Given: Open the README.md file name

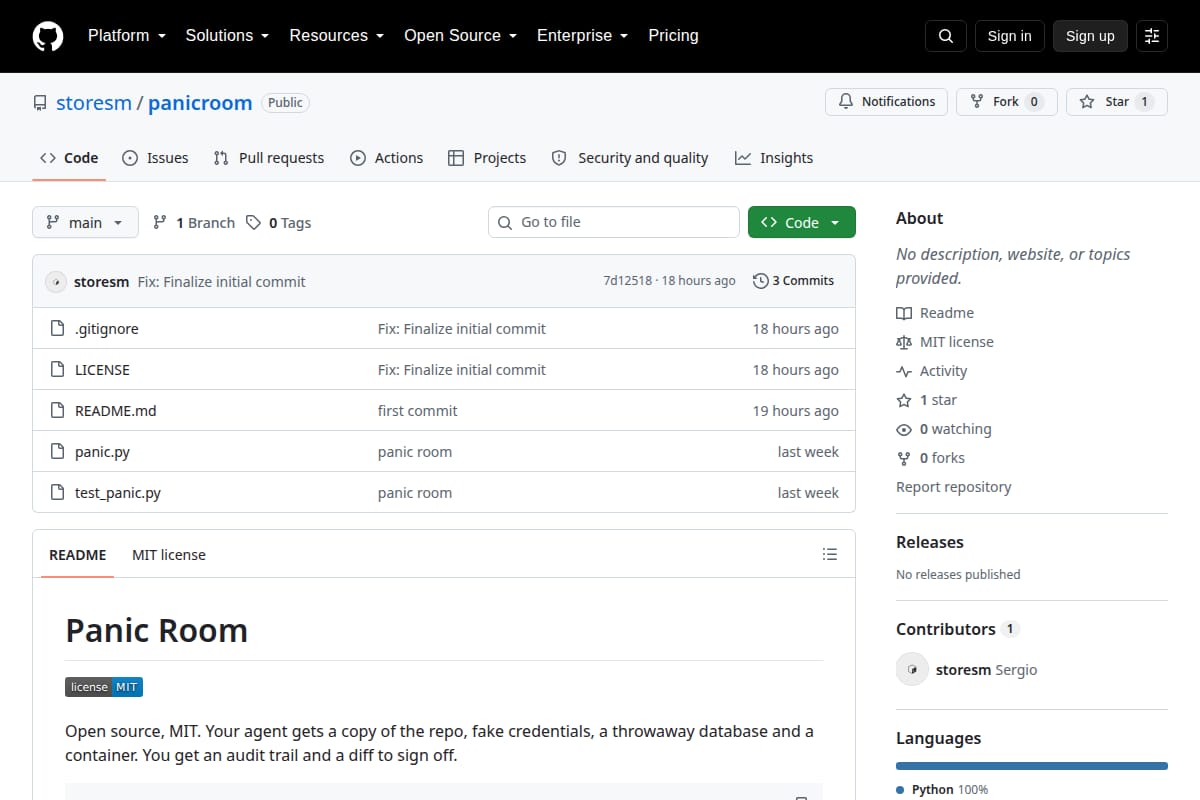Looking at the screenshot, I should (x=115, y=411).
